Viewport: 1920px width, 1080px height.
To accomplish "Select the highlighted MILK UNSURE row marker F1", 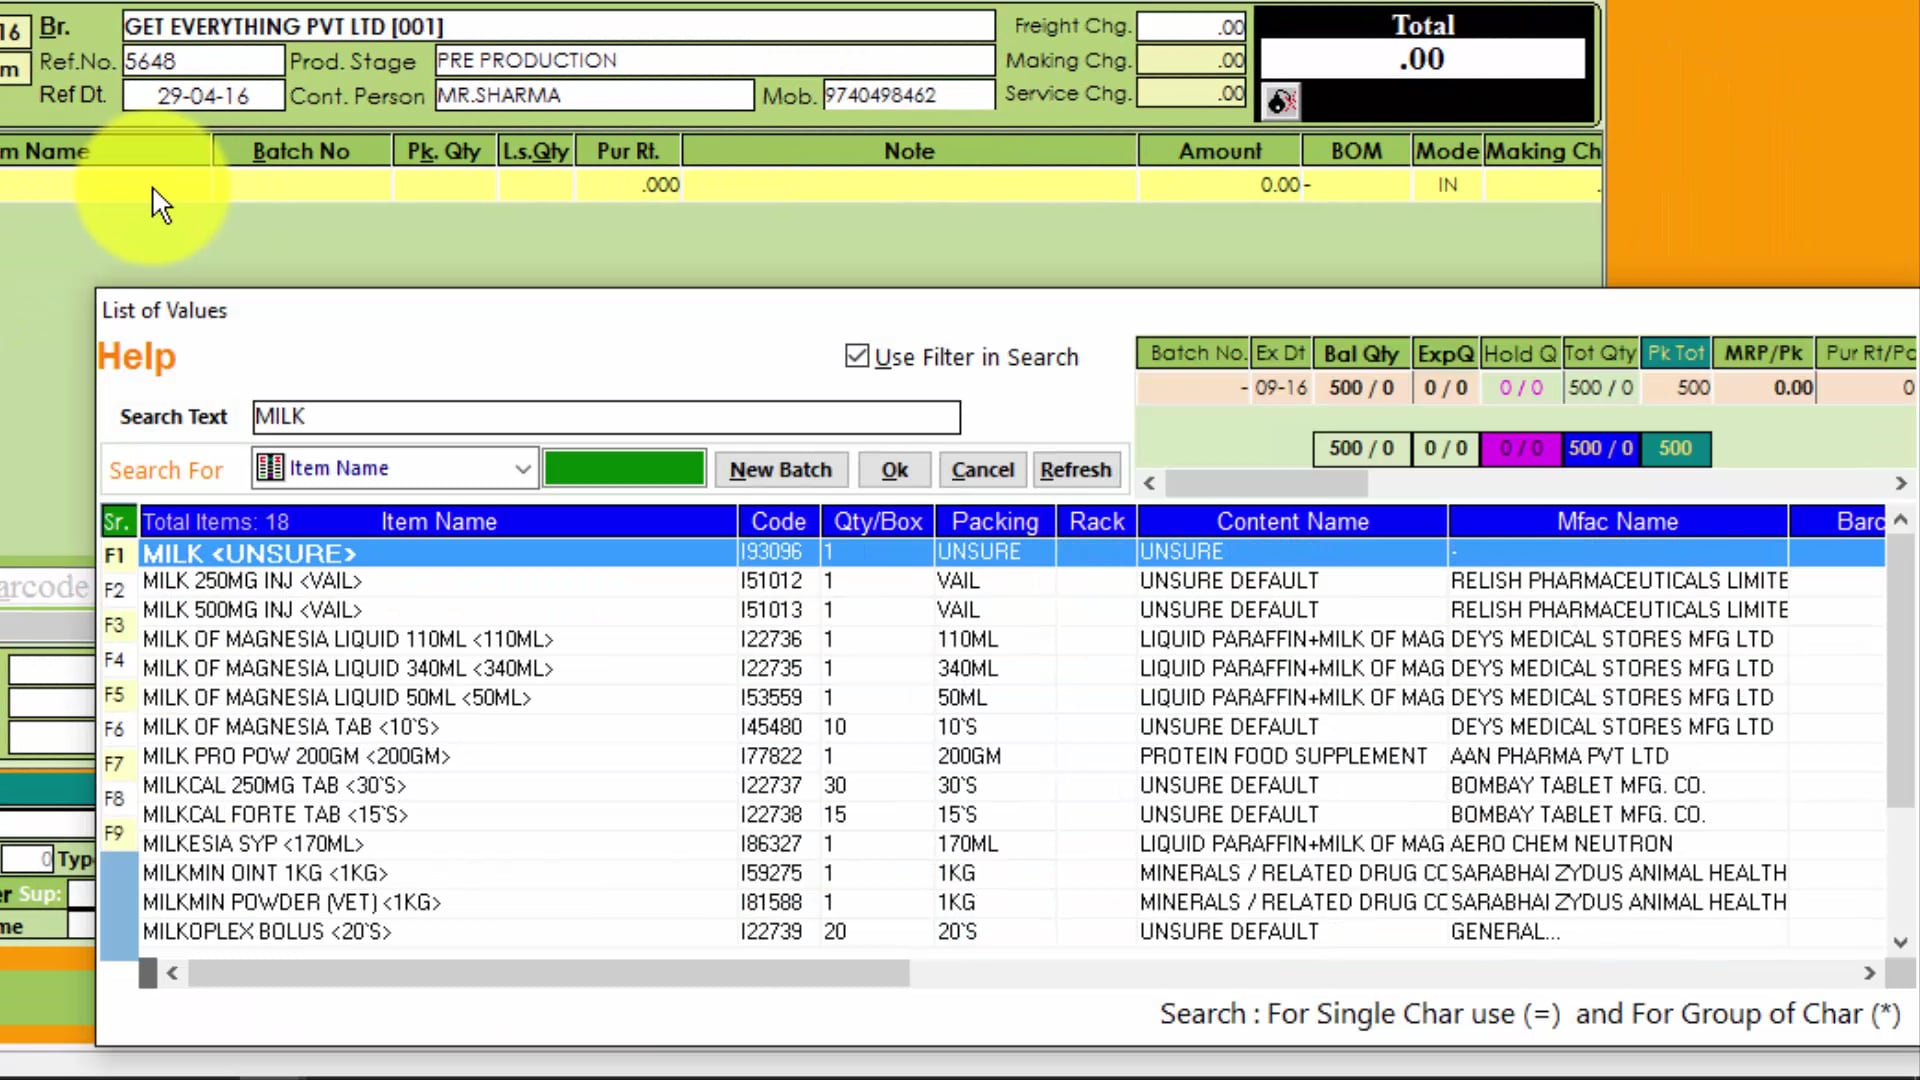I will [x=115, y=554].
